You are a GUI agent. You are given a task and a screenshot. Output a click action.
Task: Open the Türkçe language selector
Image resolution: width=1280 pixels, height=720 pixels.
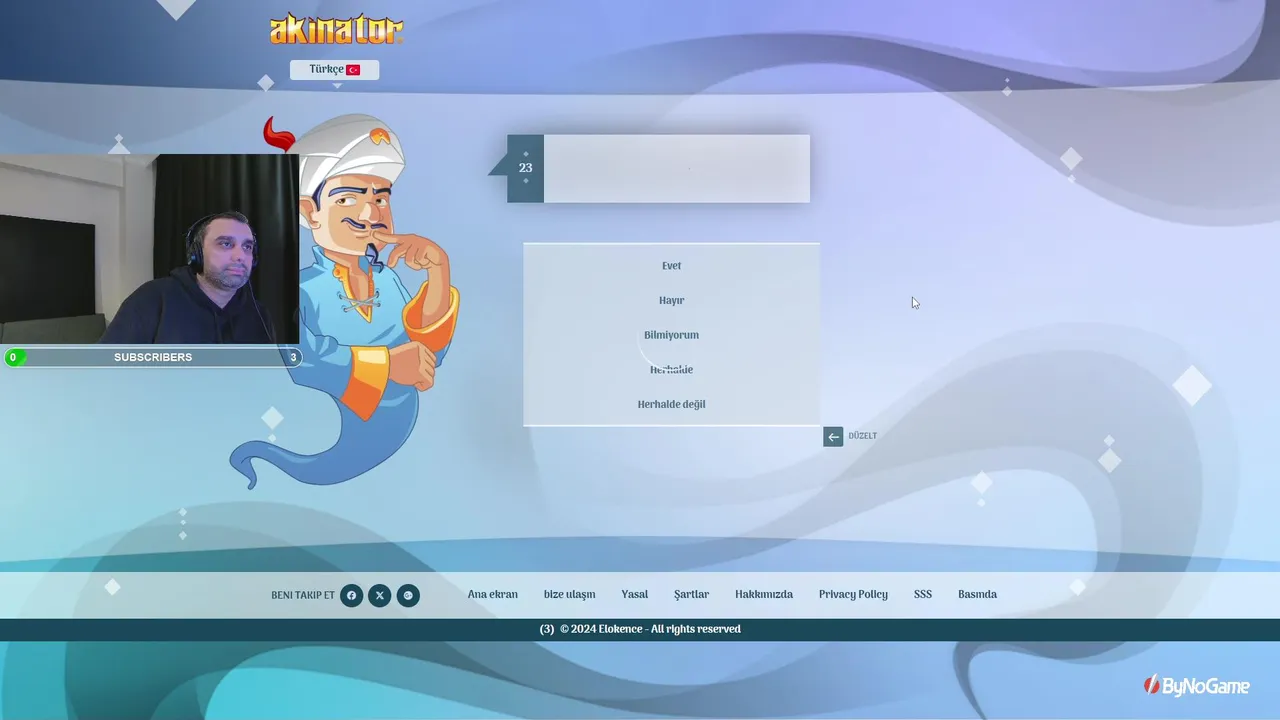point(334,70)
